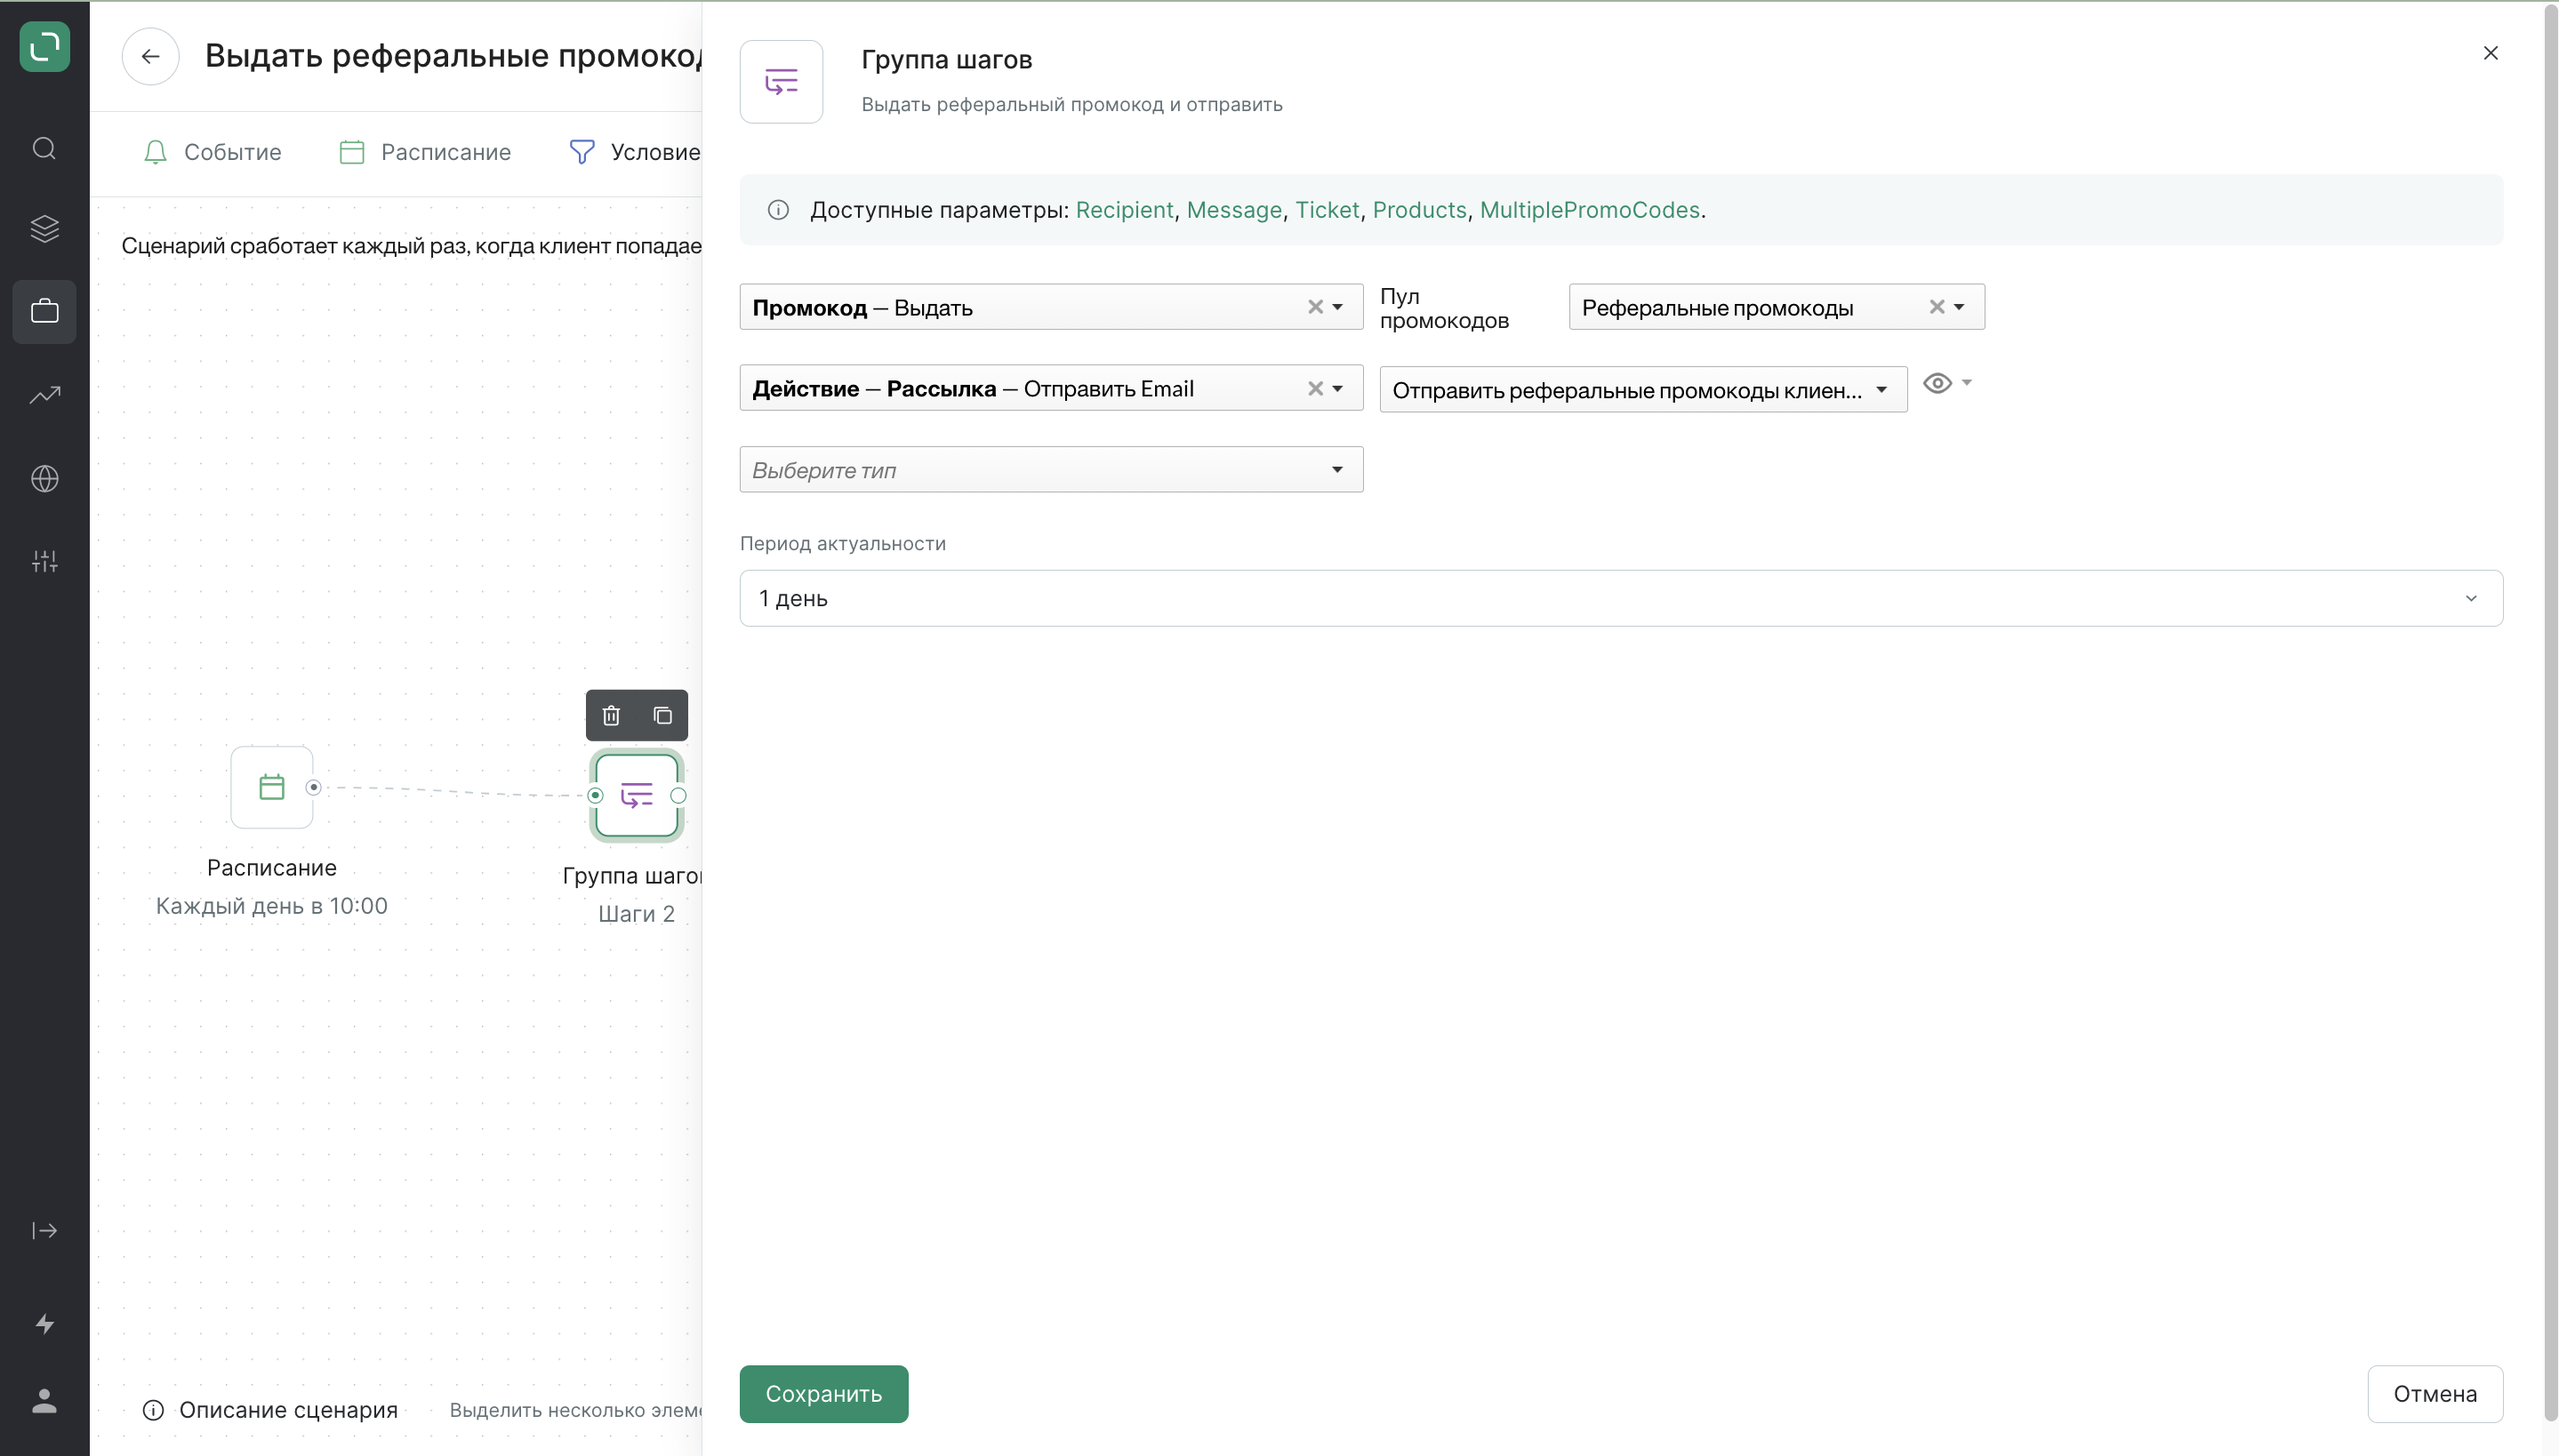Delete the step group with the trash icon
This screenshot has width=2559, height=1456.
[x=611, y=715]
